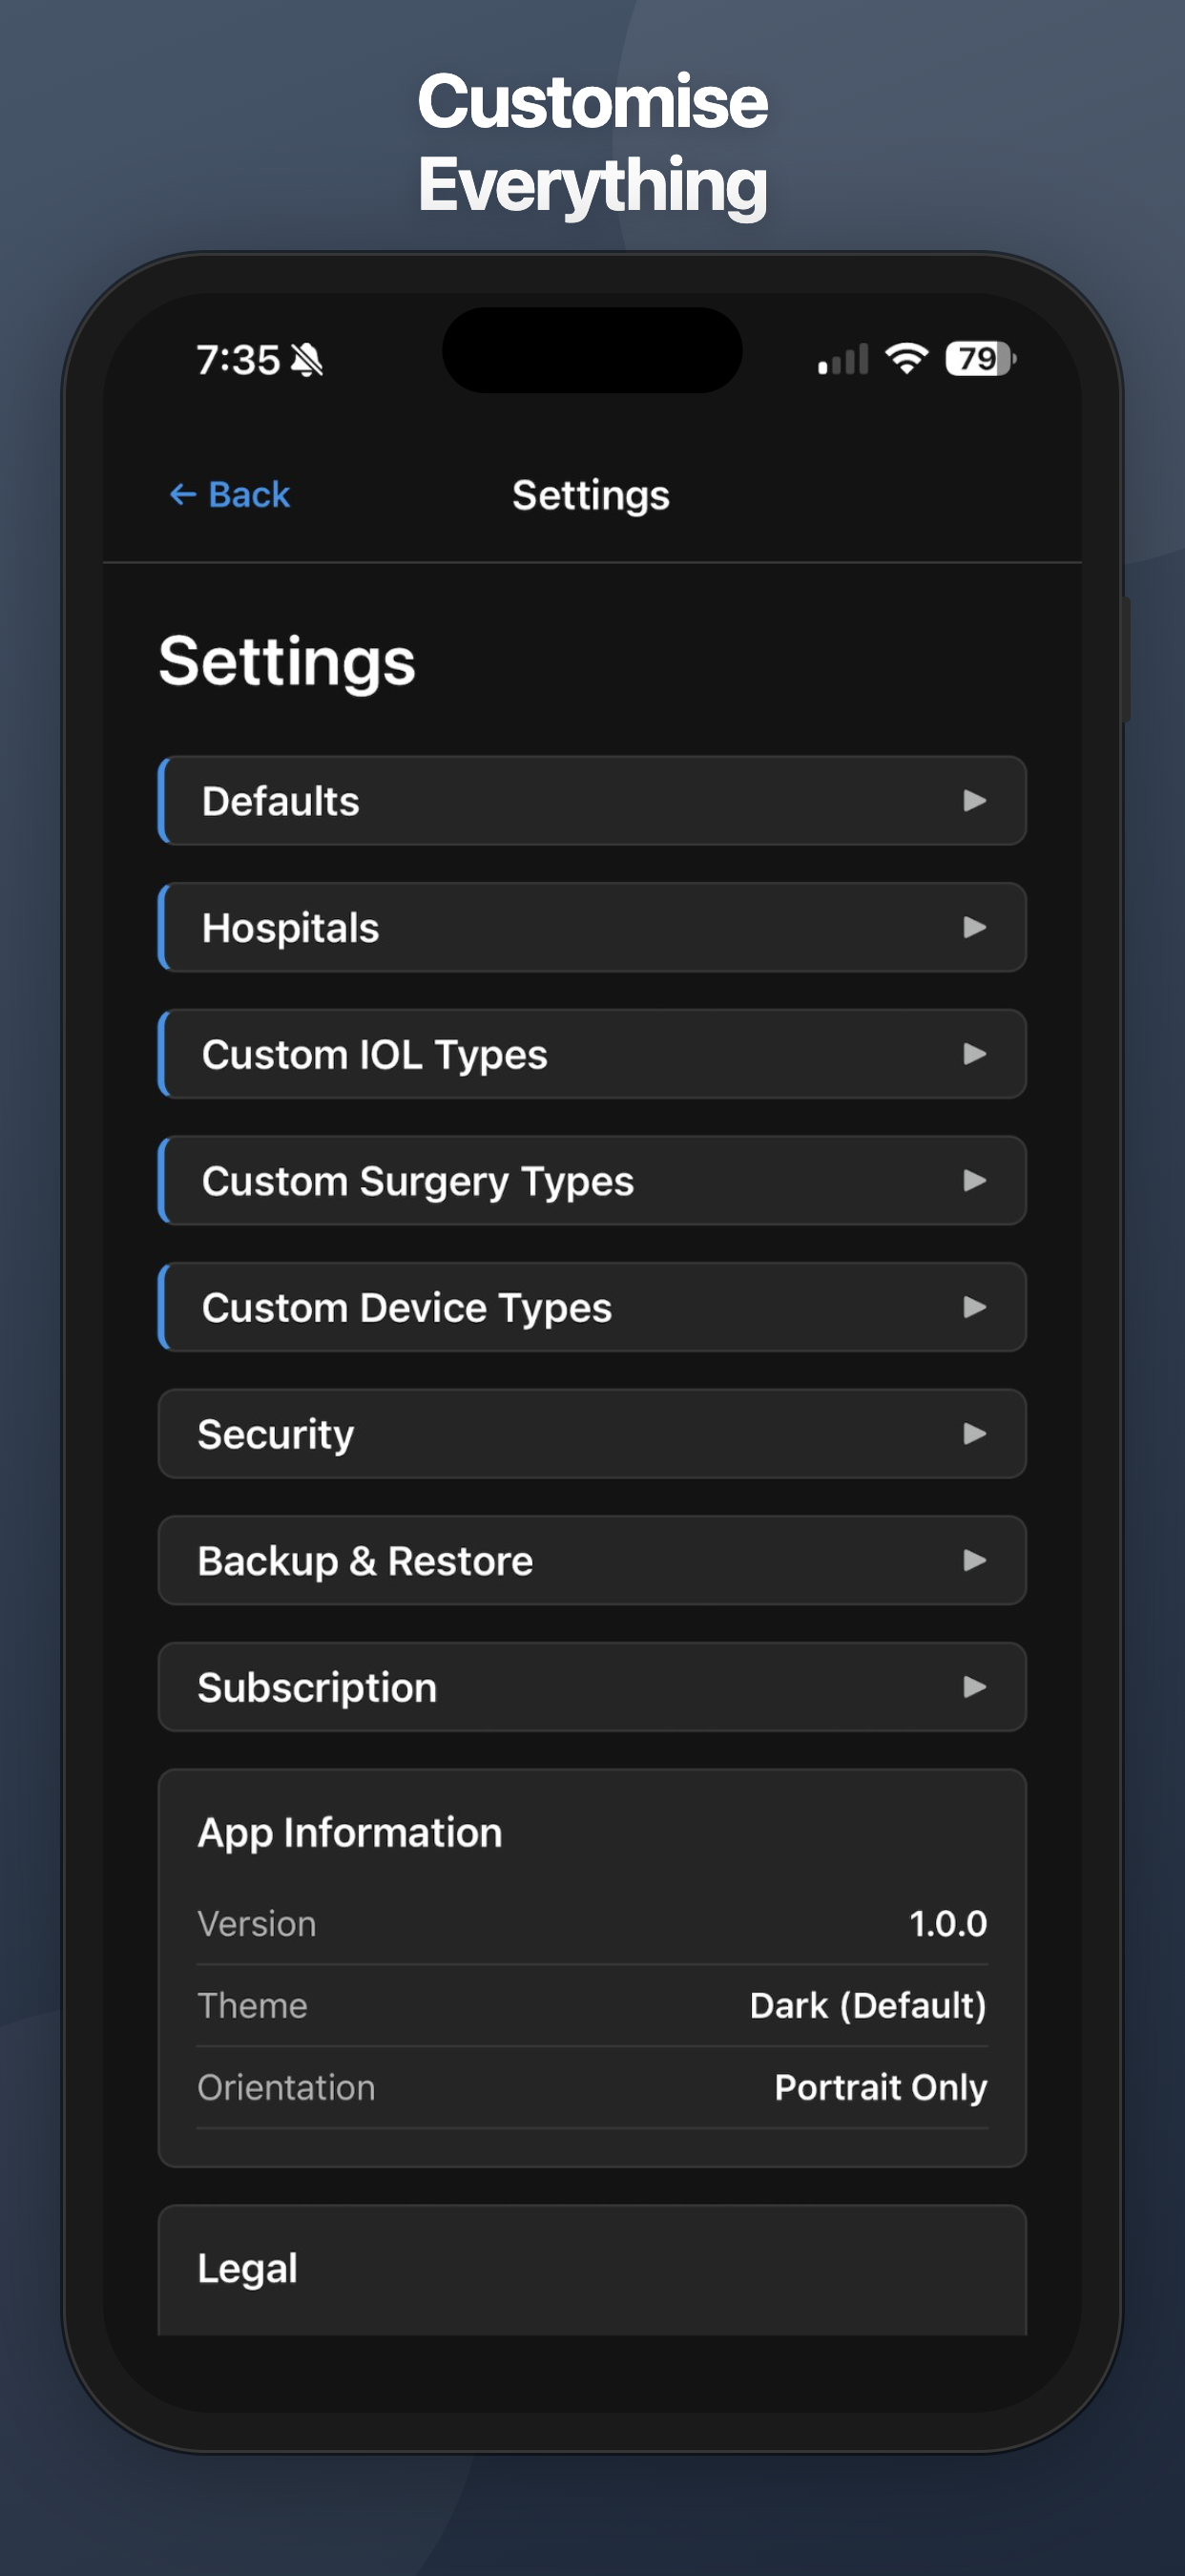Change Orientation from Portrait Only
Image resolution: width=1185 pixels, height=2576 pixels.
point(880,2087)
